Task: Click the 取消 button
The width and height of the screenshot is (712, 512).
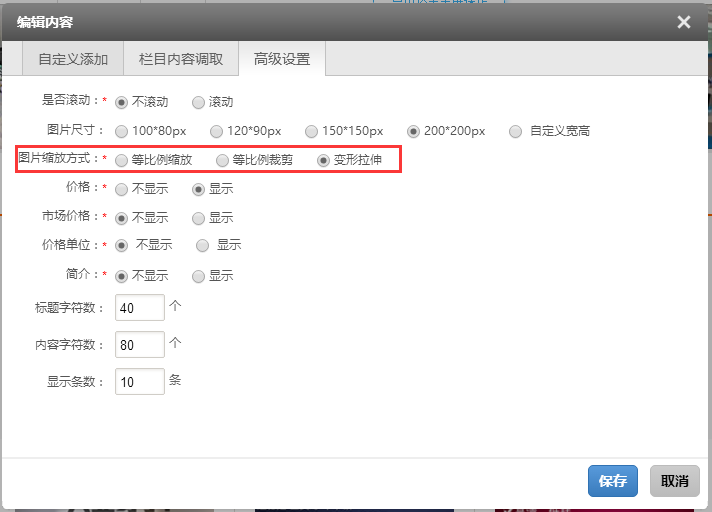Action: coord(674,481)
